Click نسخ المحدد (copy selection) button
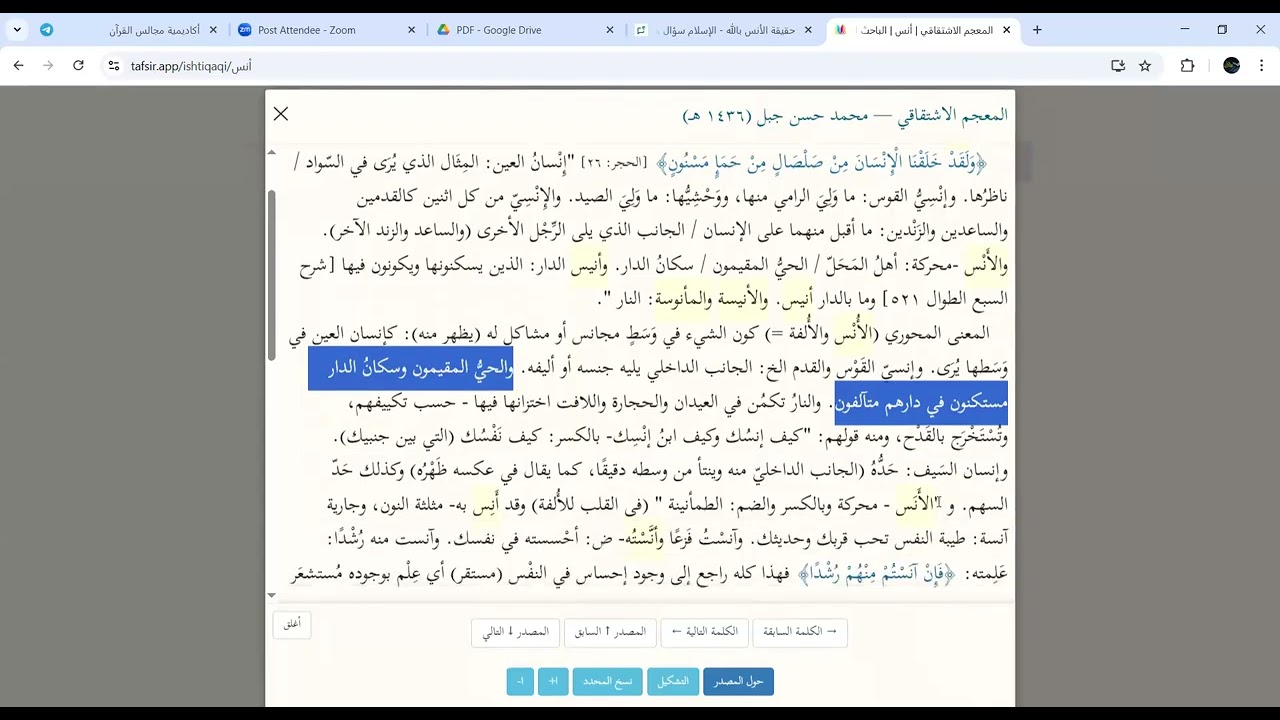This screenshot has width=1280, height=720. 607,681
